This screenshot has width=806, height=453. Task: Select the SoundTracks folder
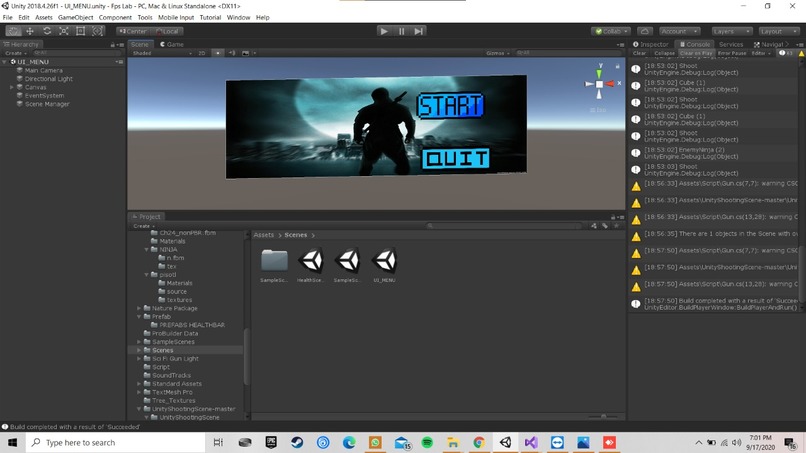(x=171, y=375)
